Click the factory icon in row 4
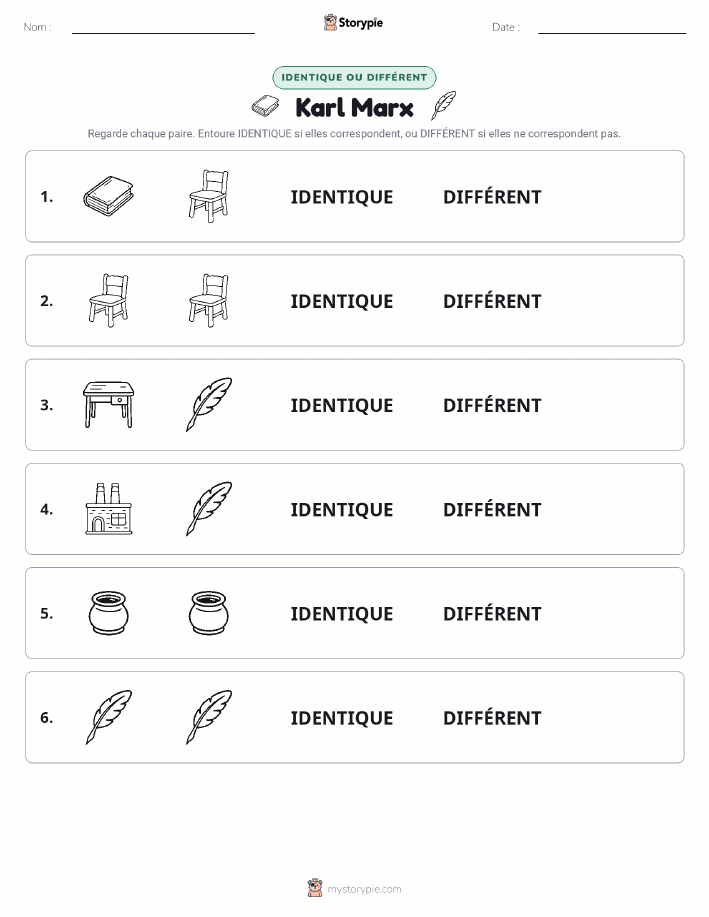709x917 pixels. [x=108, y=509]
